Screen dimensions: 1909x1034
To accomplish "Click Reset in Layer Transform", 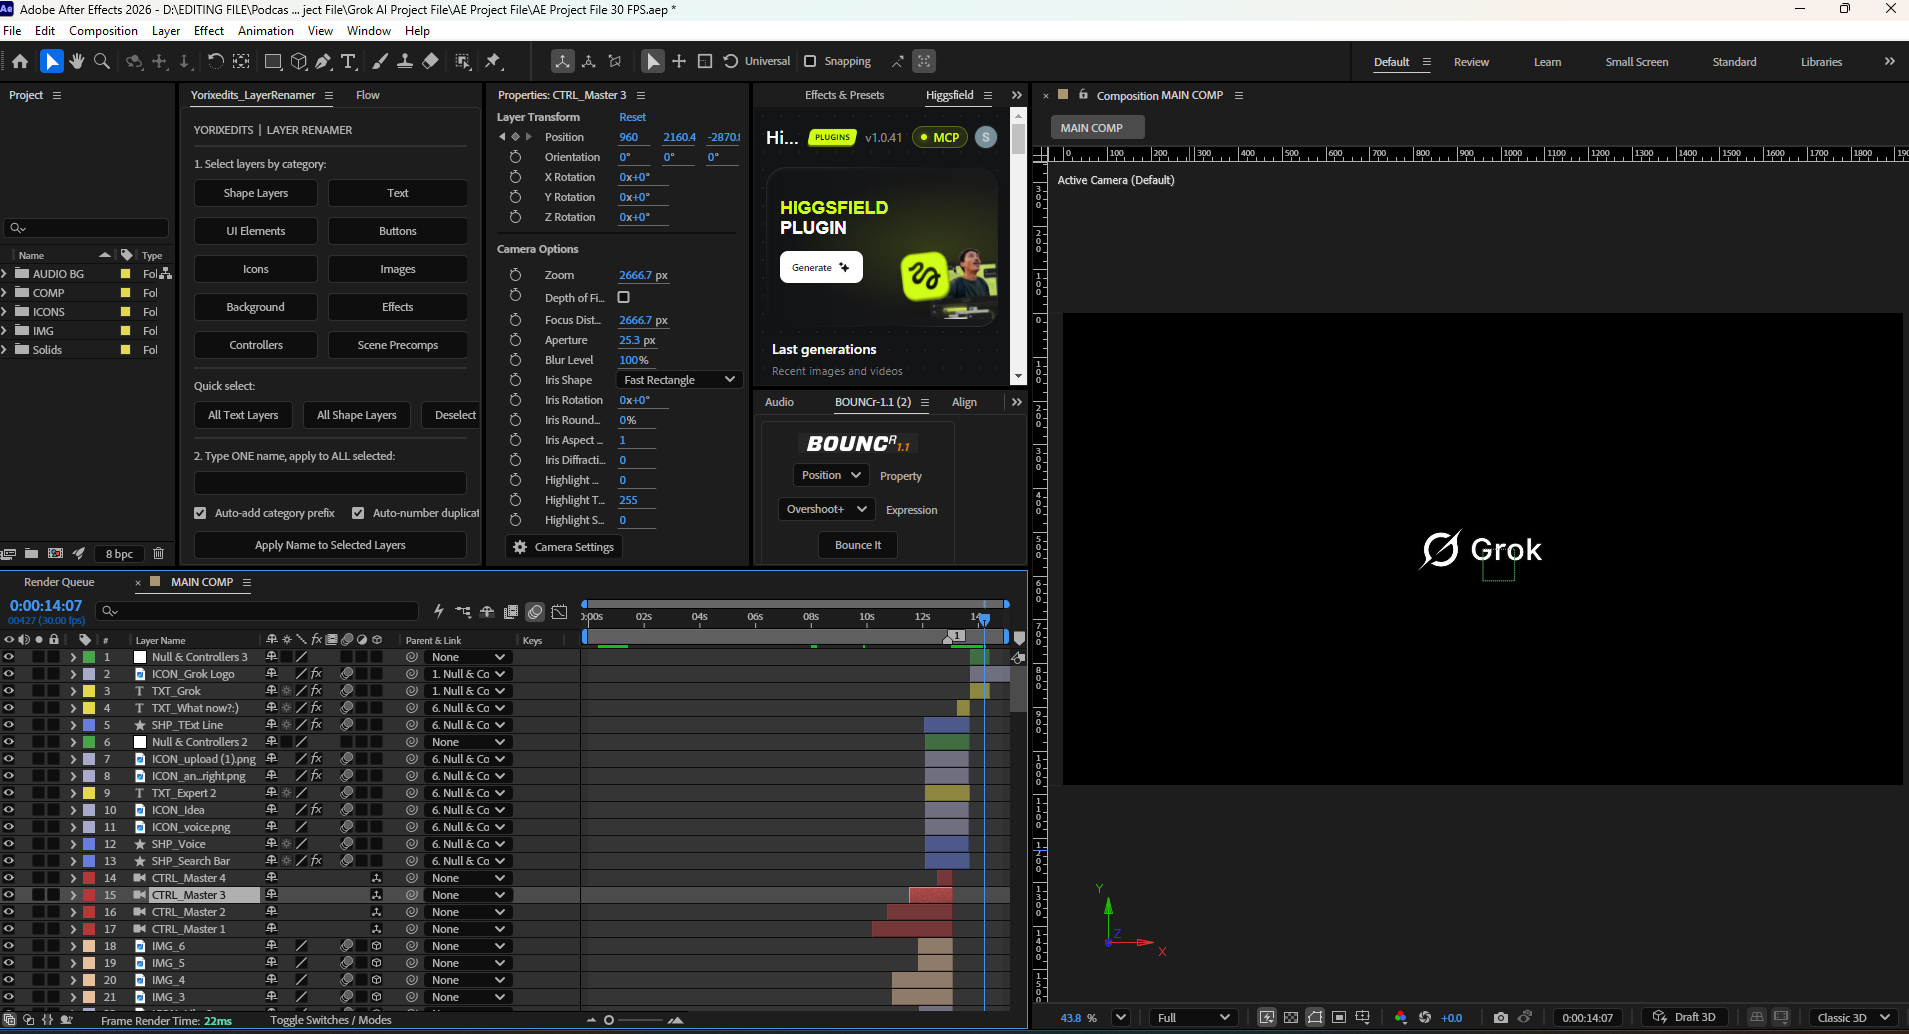I will point(632,117).
